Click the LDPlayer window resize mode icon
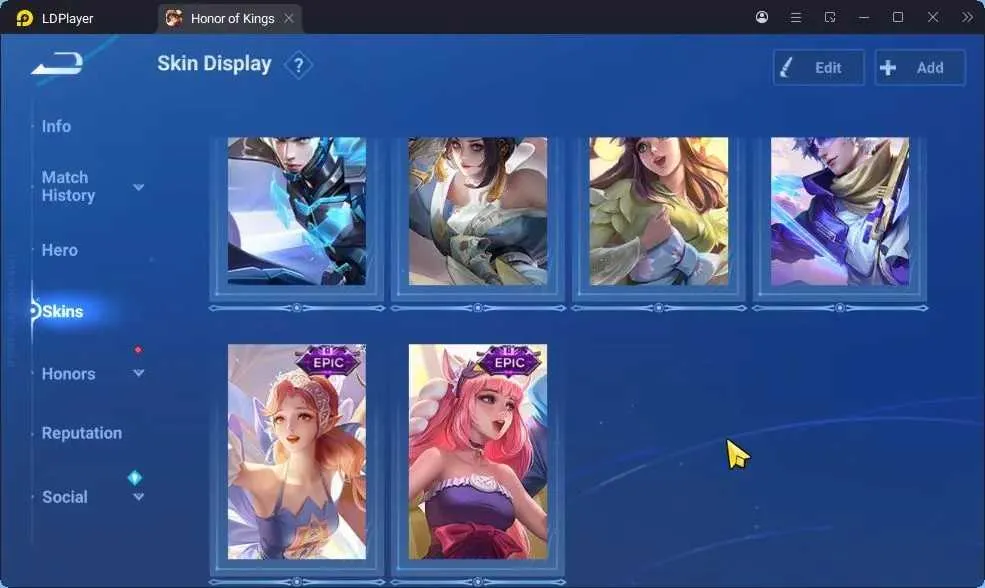Image resolution: width=985 pixels, height=588 pixels. point(830,18)
